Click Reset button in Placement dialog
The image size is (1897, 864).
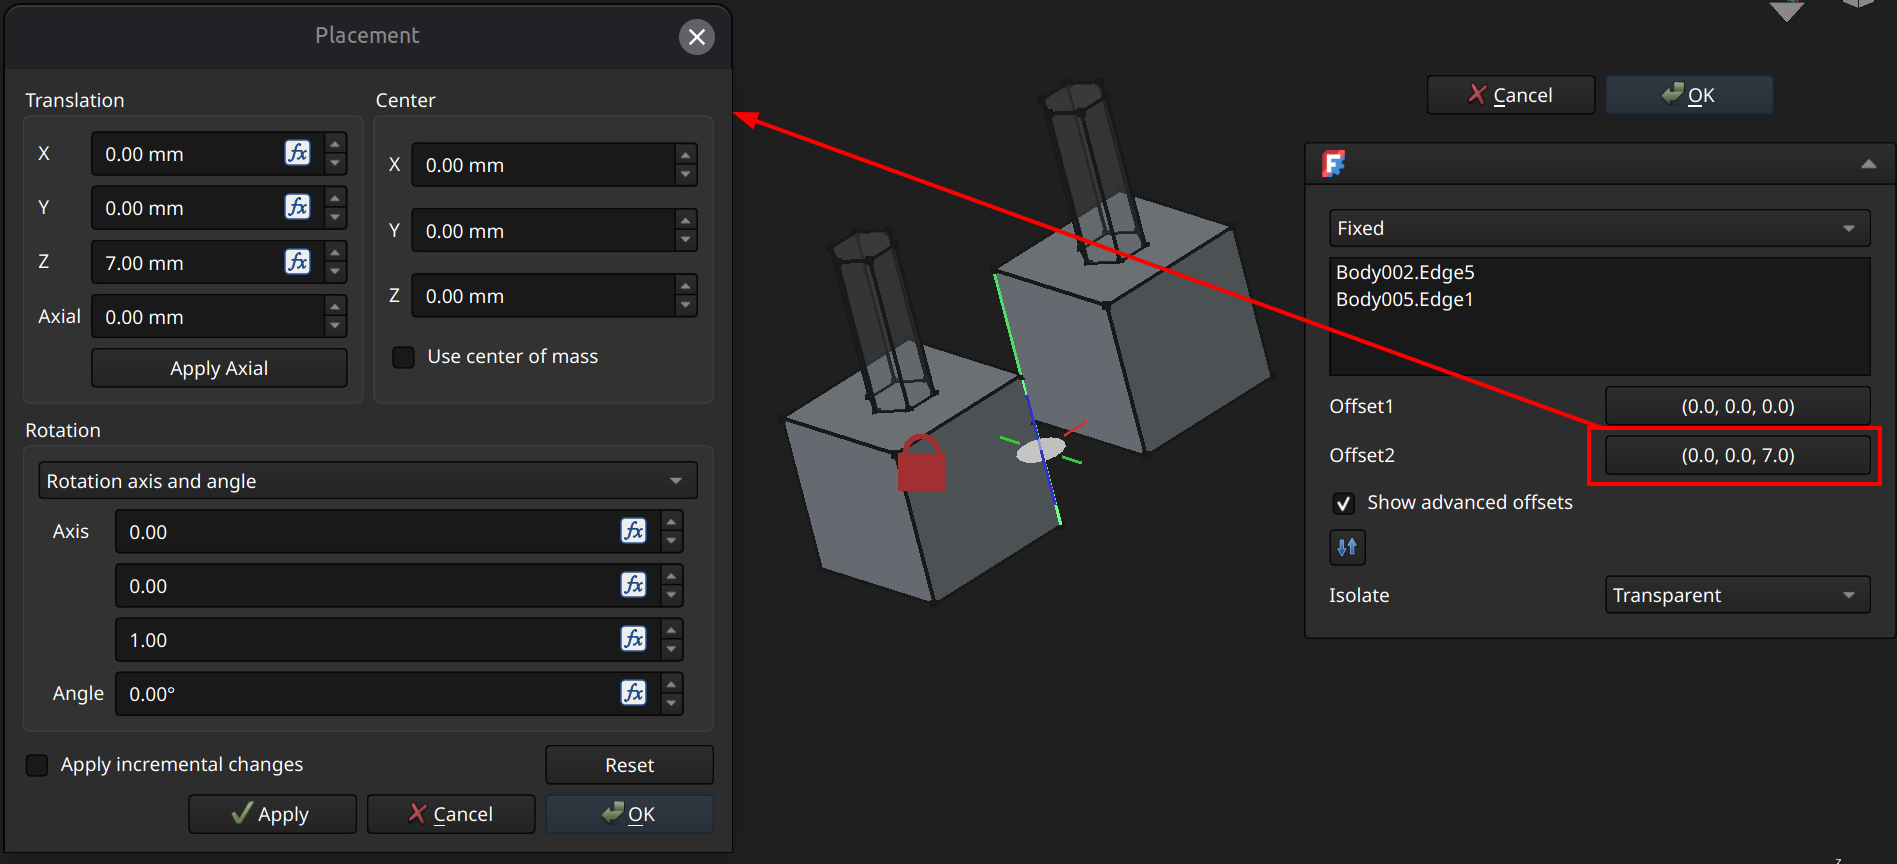(629, 765)
